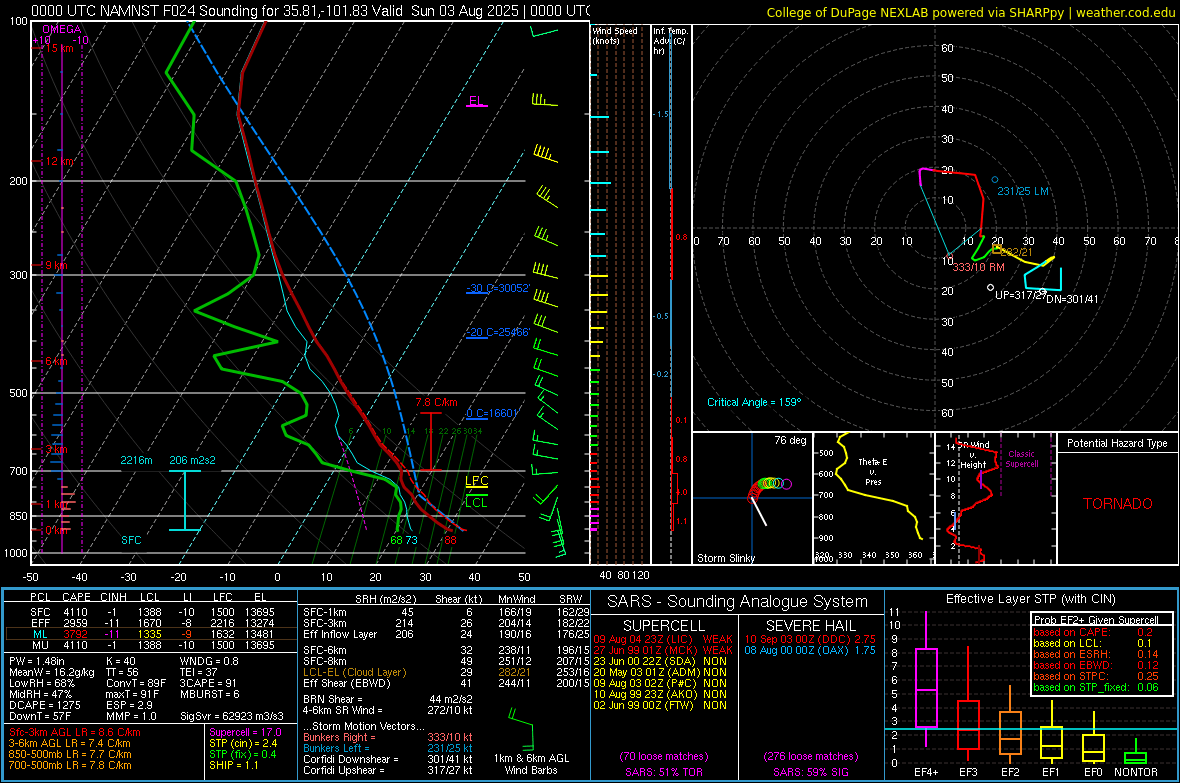This screenshot has width=1180, height=783.
Task: Click the Eff Inflow Layer row
Action: (446, 634)
